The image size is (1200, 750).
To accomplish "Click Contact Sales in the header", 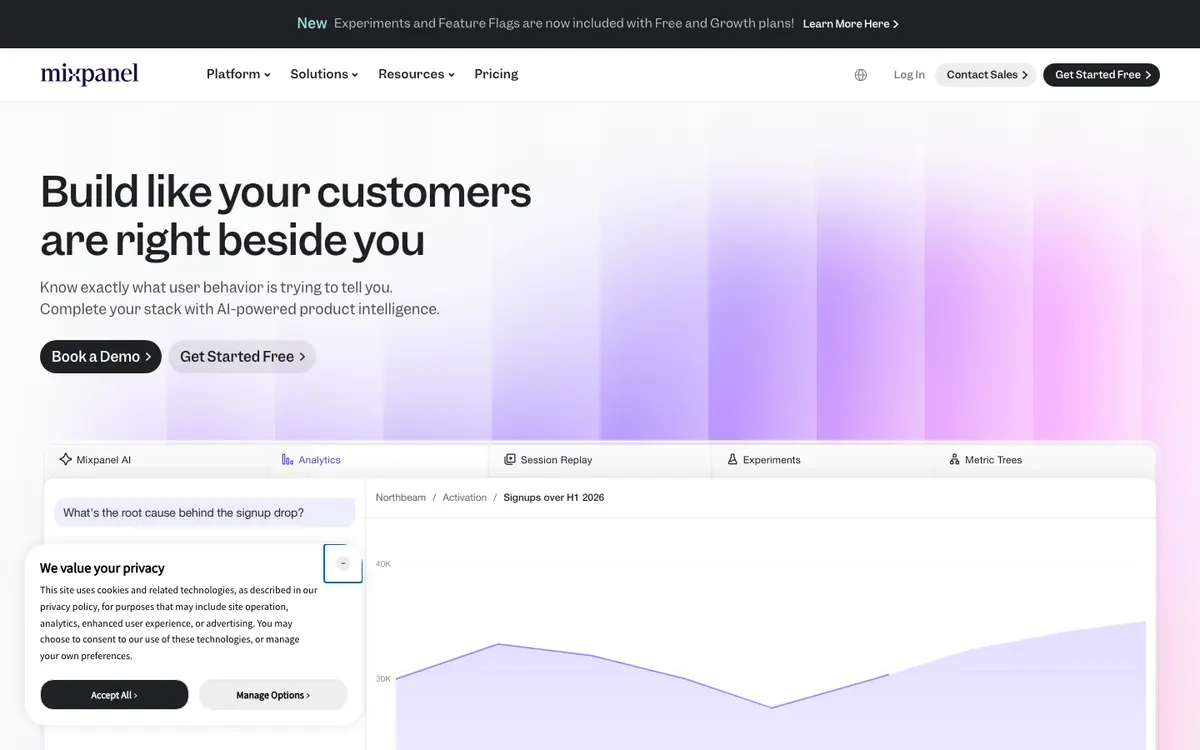I will pyautogui.click(x=987, y=75).
